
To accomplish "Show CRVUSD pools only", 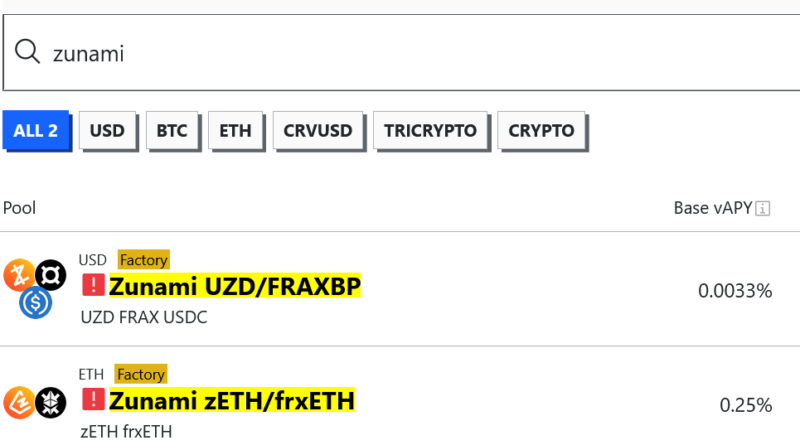I will (317, 130).
